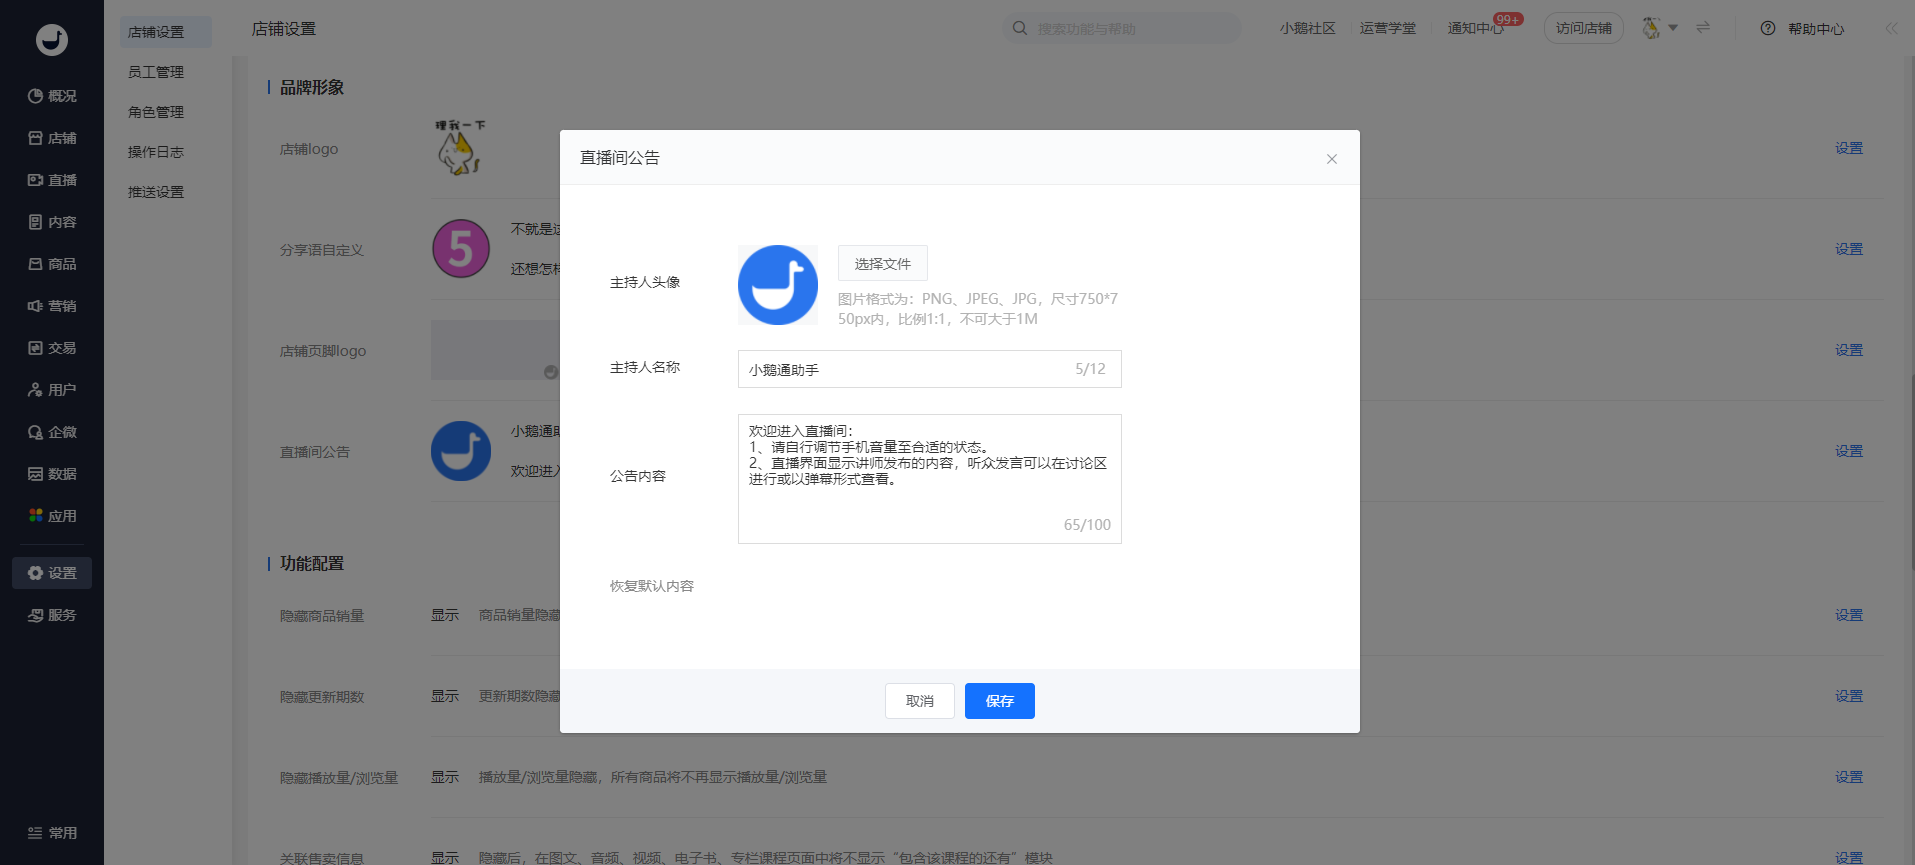
Task: Open 设置 section in sidebar
Action: [52, 573]
